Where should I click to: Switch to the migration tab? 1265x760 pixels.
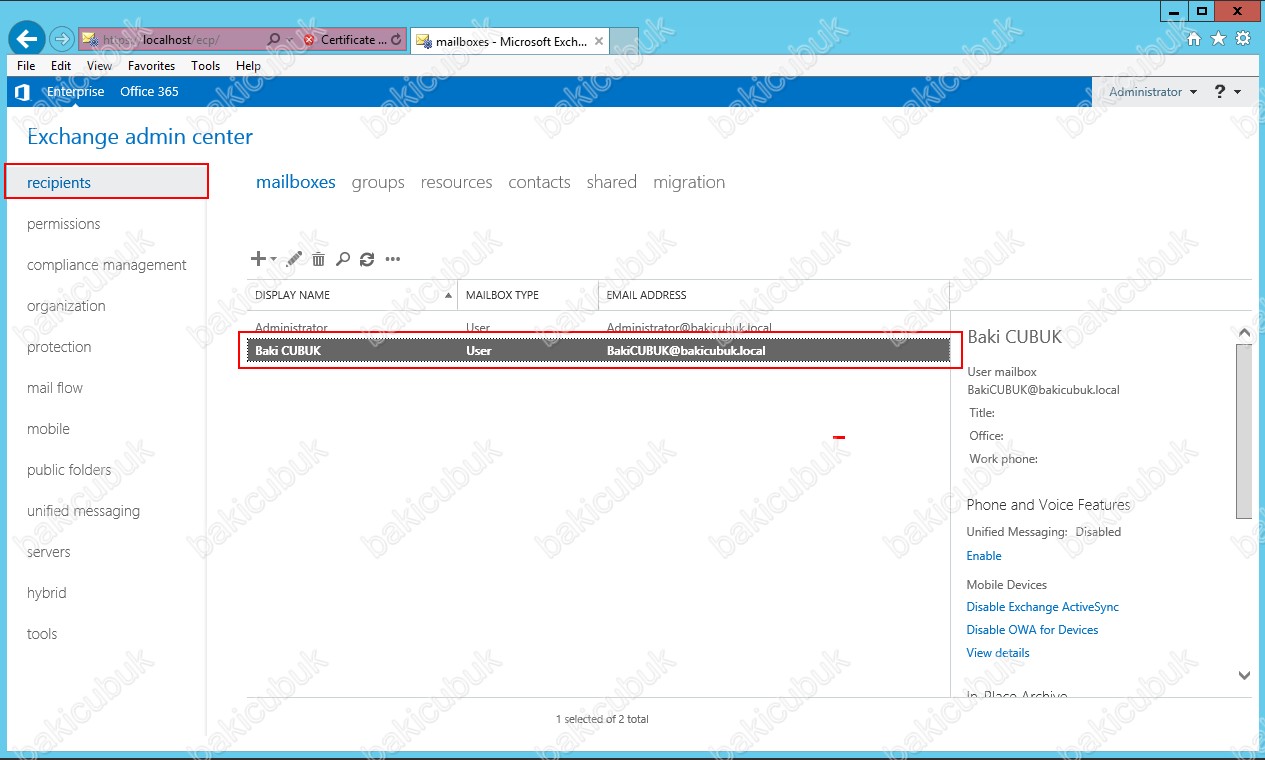tap(689, 182)
